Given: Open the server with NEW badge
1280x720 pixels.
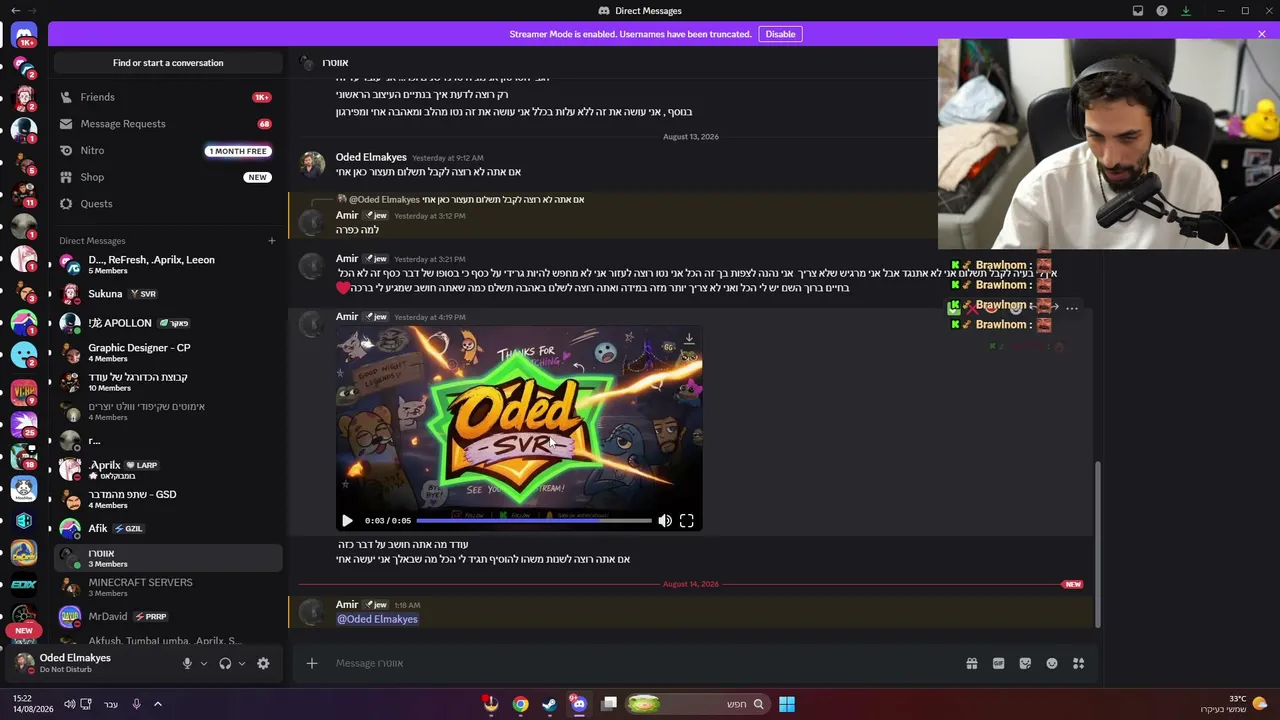Looking at the screenshot, I should coord(24,630).
